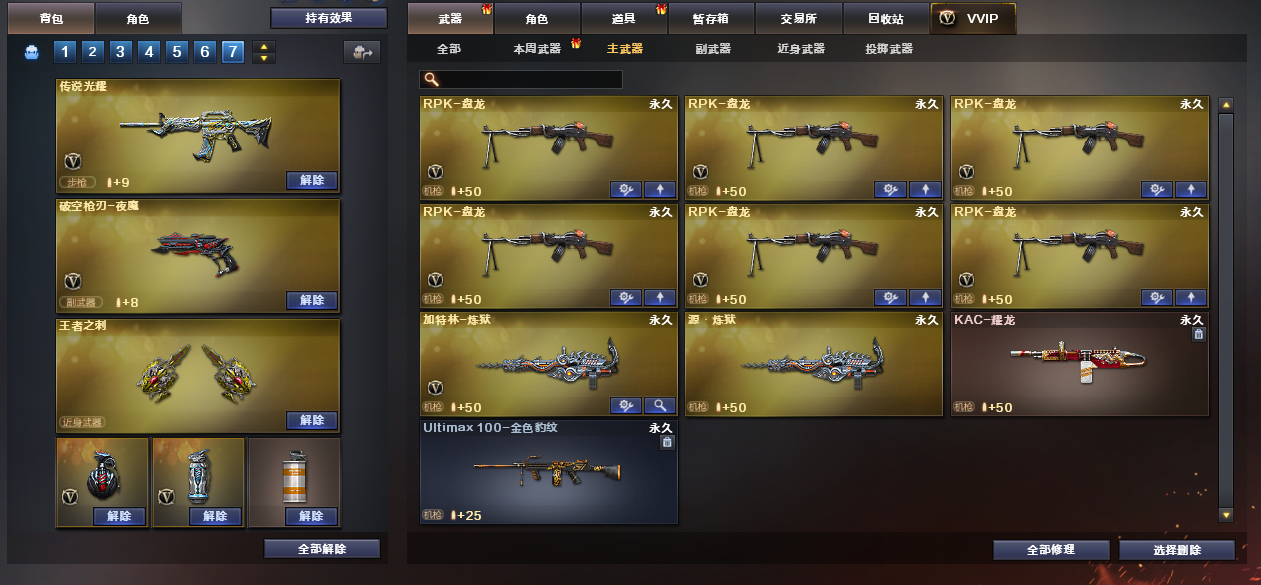Click the 持有效果 button
Image resolution: width=1261 pixels, height=585 pixels.
pos(329,18)
